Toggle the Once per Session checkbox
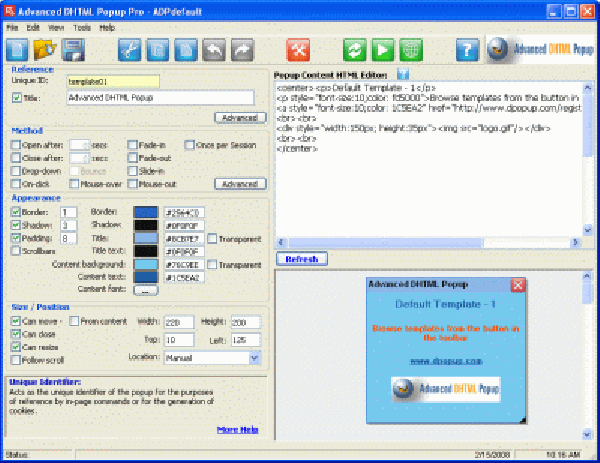Screen dimensions: 600x463 188,144
